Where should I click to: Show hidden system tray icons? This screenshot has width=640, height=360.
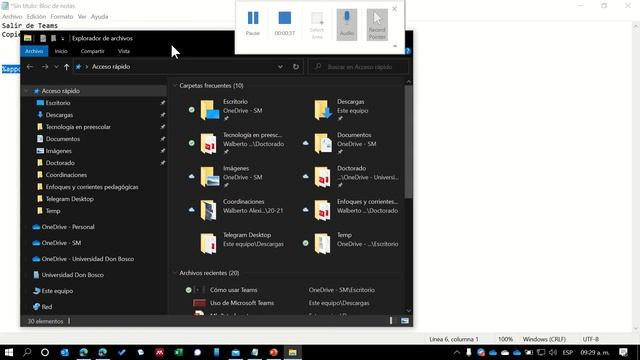click(x=456, y=352)
